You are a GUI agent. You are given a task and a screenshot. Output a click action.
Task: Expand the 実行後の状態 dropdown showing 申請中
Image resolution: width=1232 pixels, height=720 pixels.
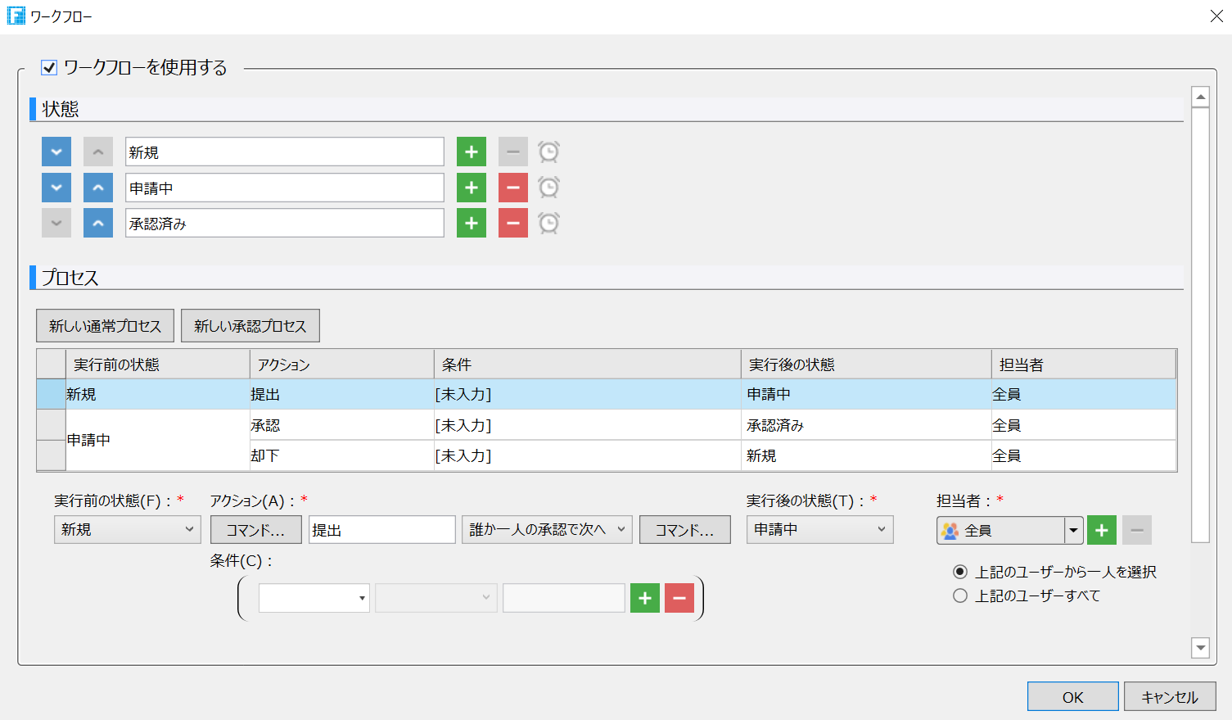819,530
